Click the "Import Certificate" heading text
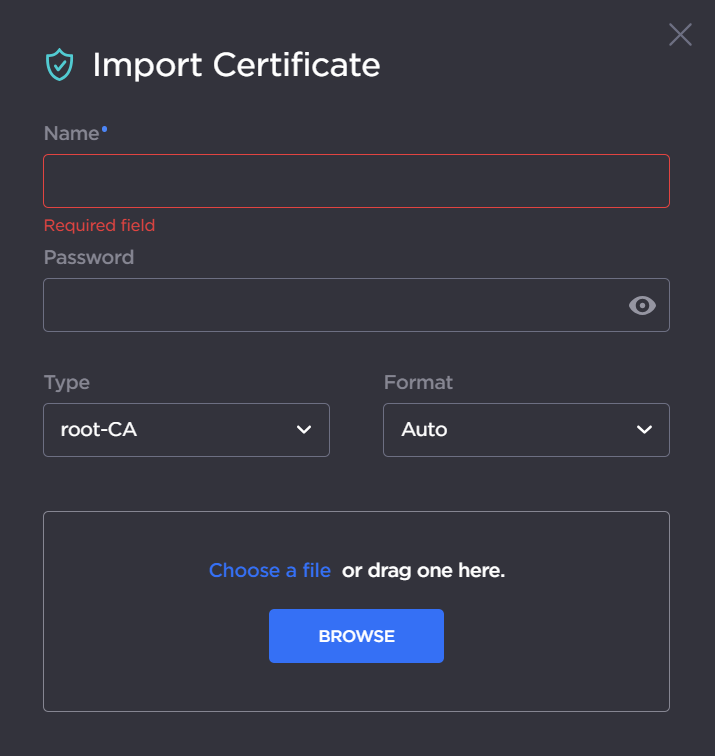The height and width of the screenshot is (756, 715). (x=236, y=65)
